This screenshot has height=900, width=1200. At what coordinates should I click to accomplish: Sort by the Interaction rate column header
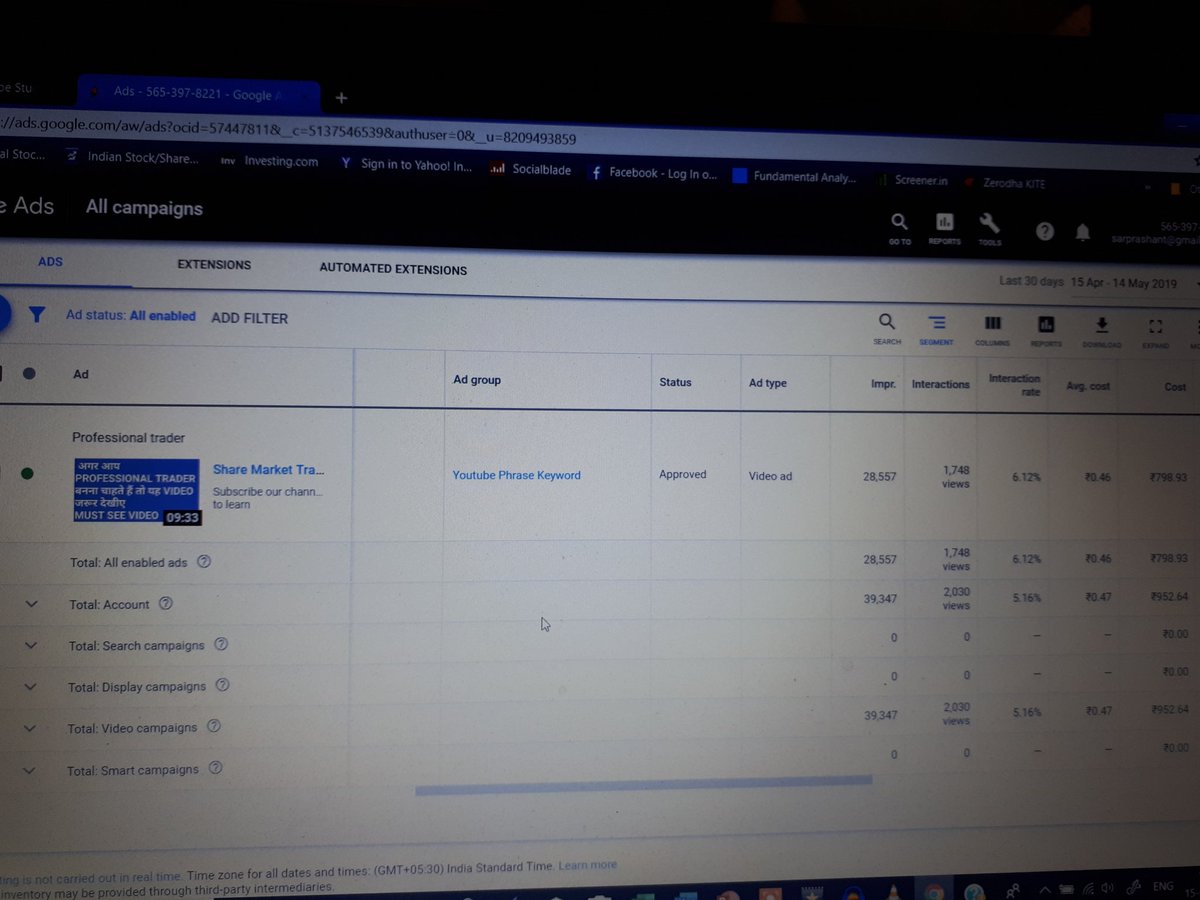tap(1014, 385)
